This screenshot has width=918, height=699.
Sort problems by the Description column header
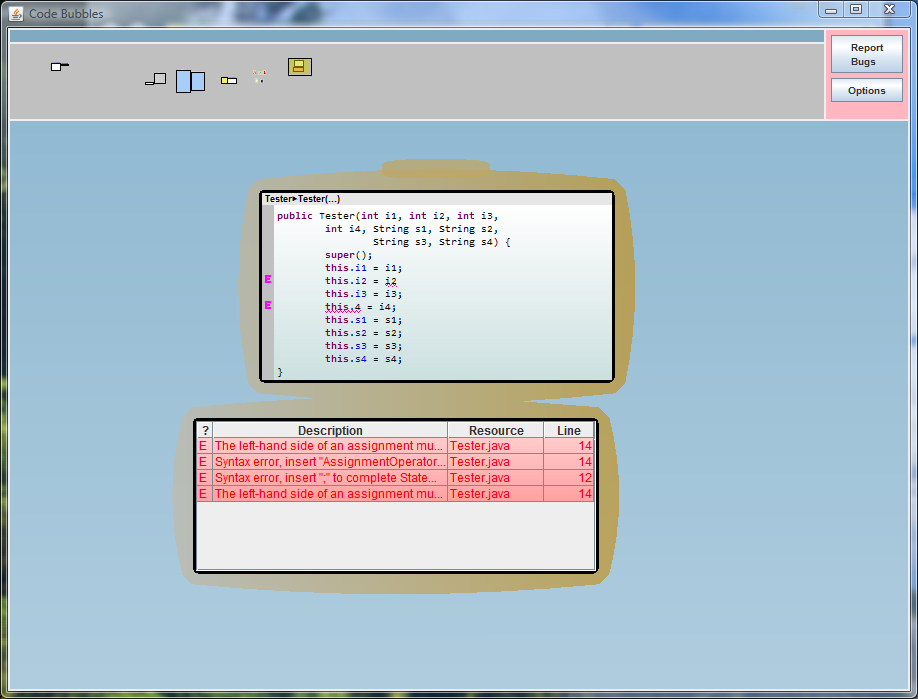click(x=330, y=430)
